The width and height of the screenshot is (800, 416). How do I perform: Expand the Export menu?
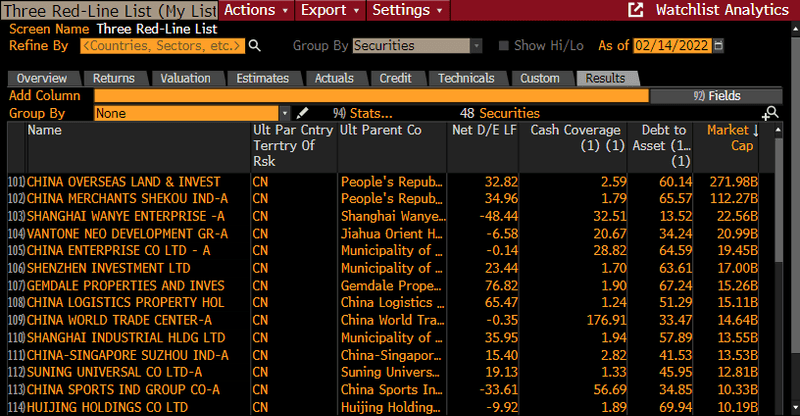329,10
